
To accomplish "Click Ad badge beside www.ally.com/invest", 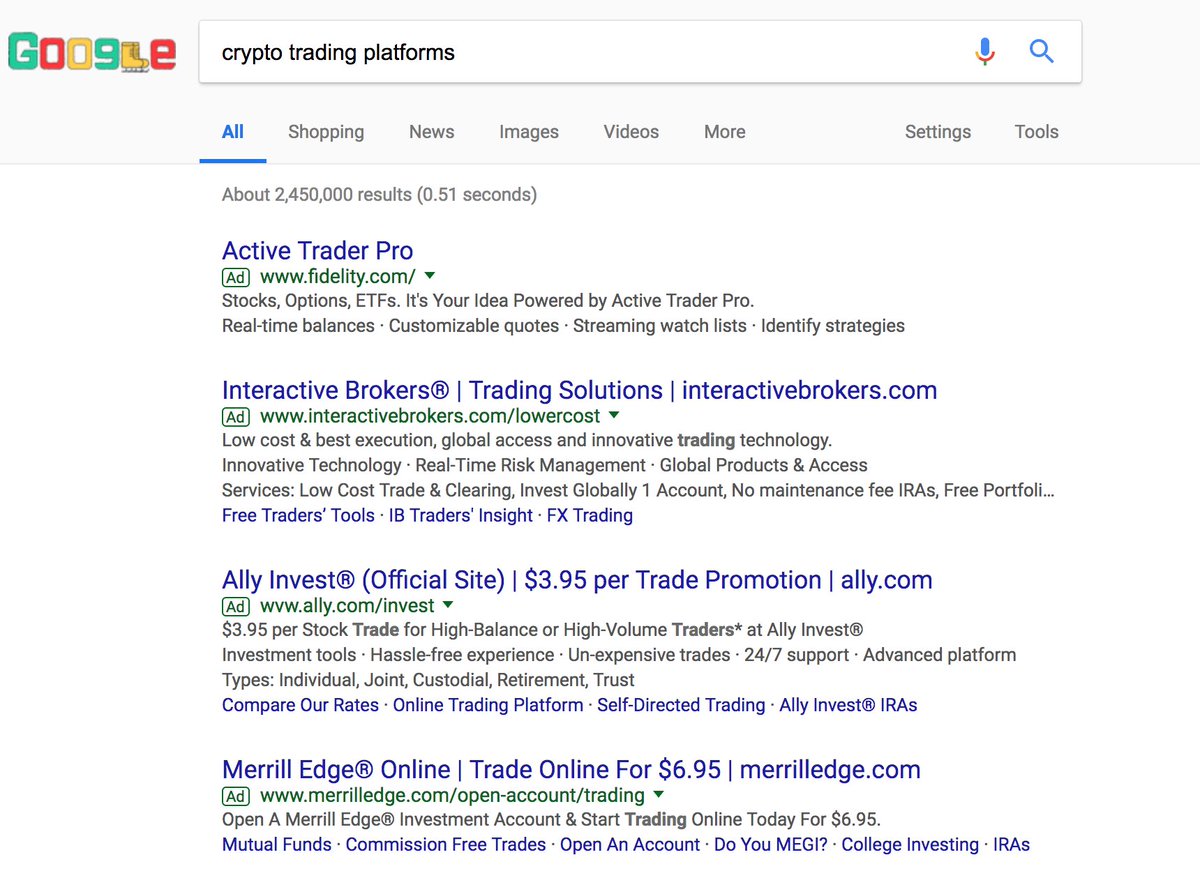I will click(236, 606).
